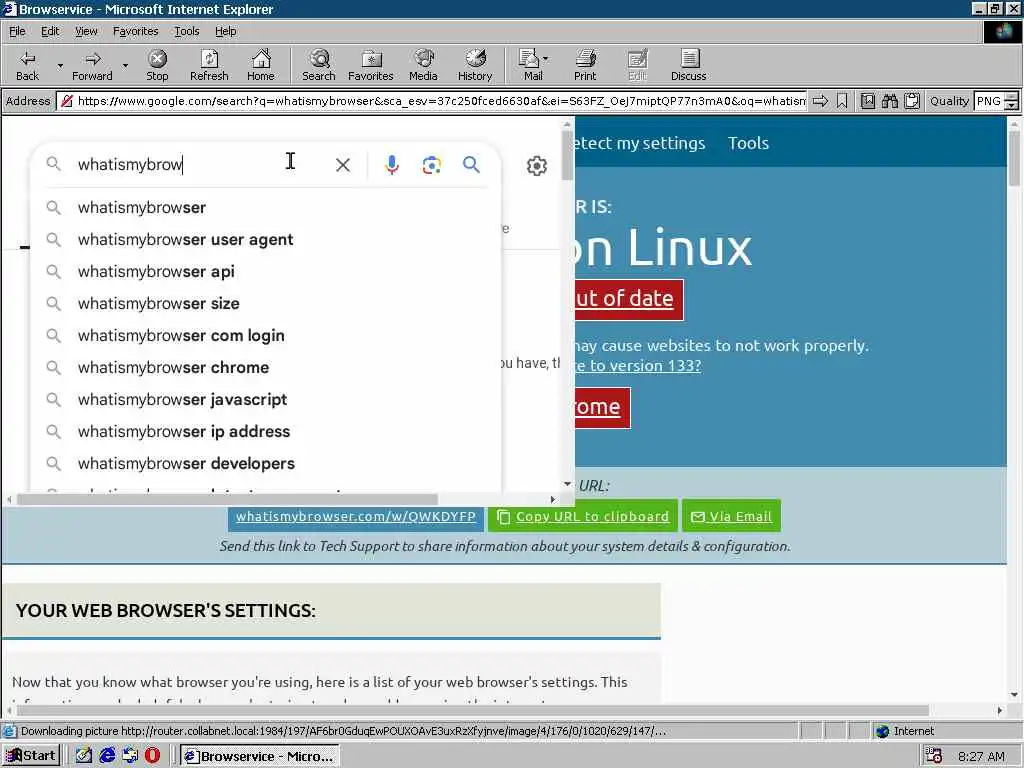
Task: Choose the suggestion whatismybrowser size
Action: click(265, 304)
